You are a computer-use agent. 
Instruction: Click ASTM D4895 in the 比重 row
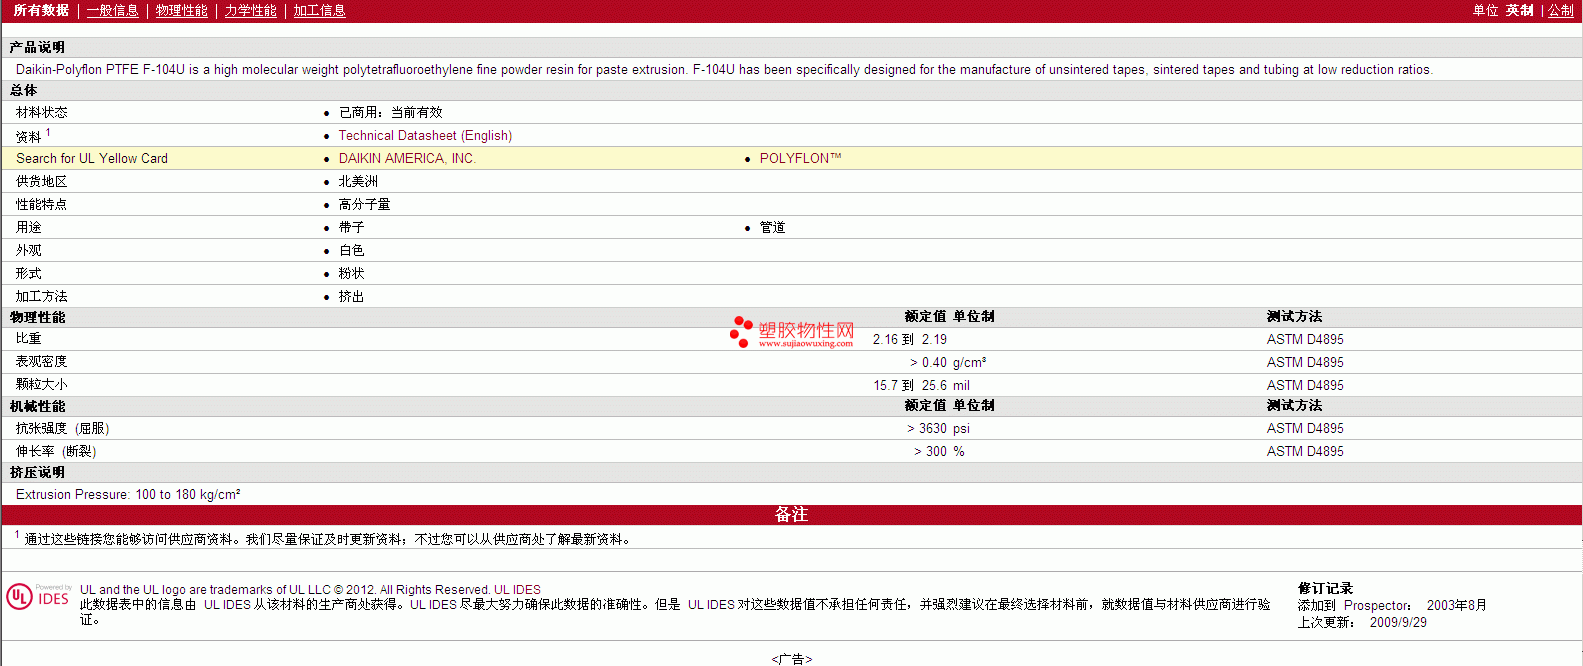click(x=1305, y=339)
